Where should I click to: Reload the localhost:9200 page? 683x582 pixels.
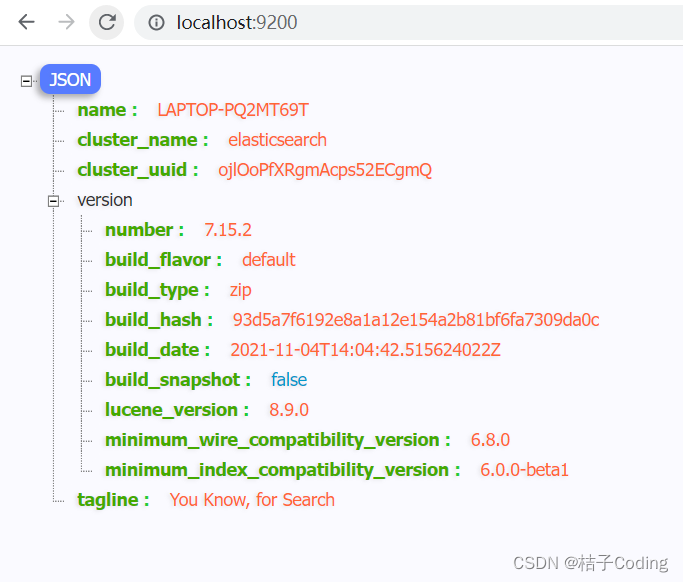pos(107,22)
